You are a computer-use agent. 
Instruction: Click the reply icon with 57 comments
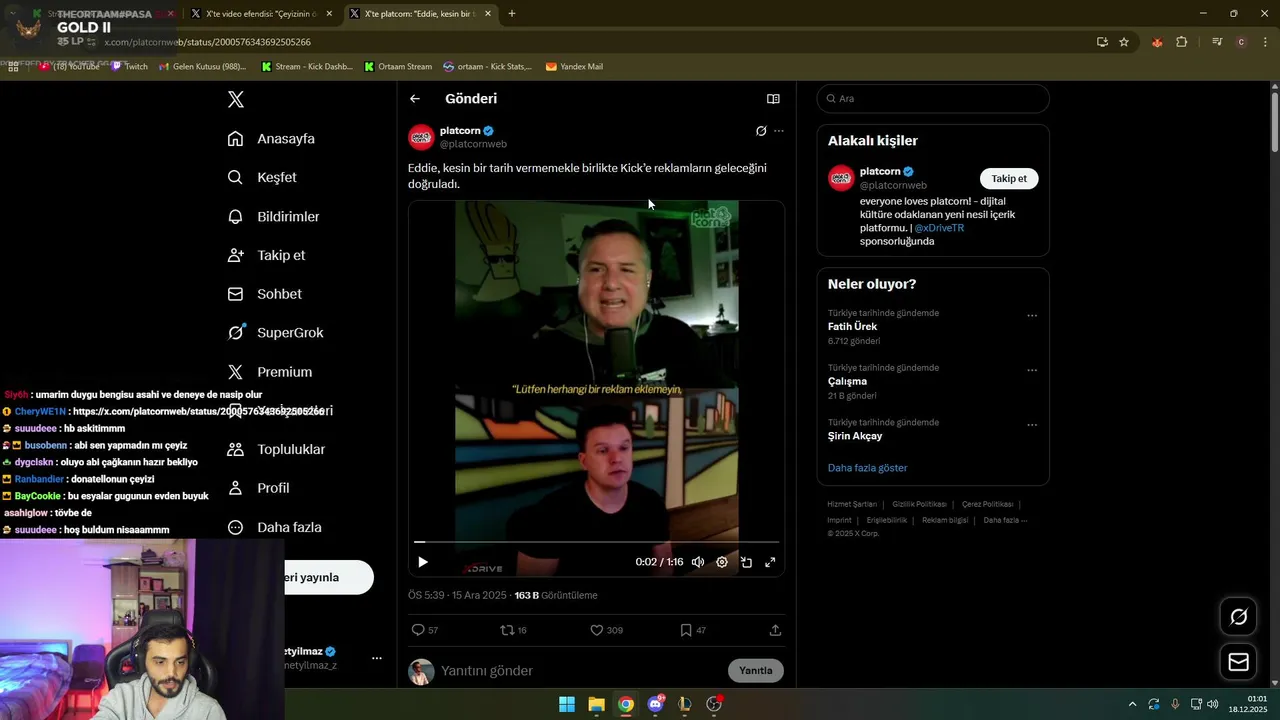425,630
